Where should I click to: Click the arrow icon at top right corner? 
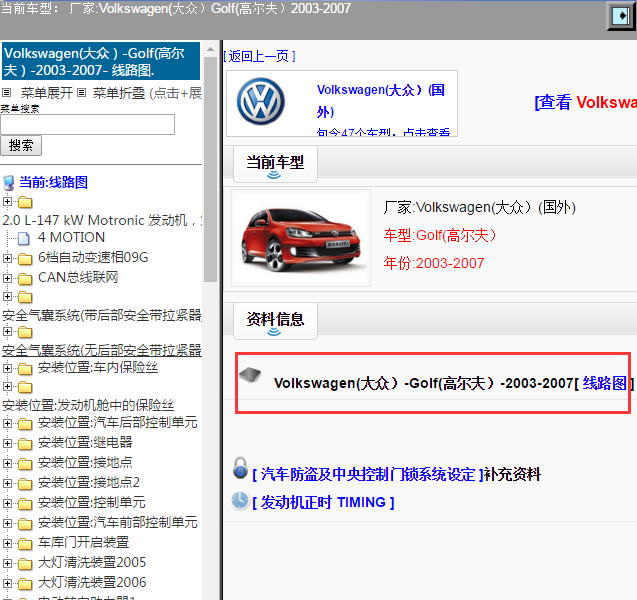(621, 16)
